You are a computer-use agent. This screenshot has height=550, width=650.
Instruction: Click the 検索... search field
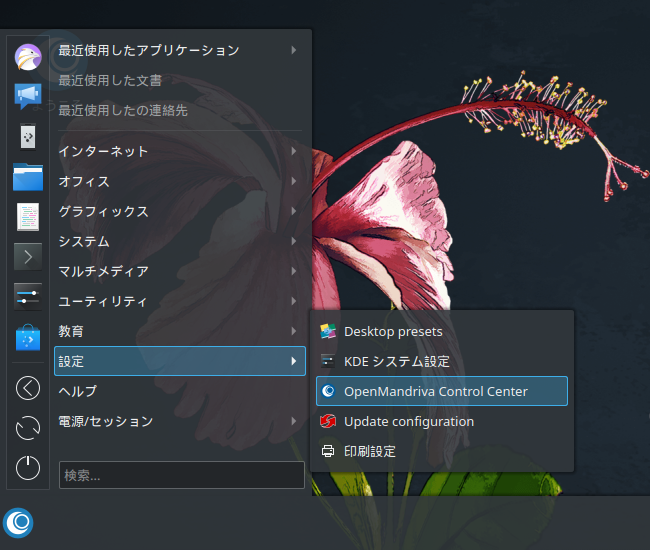coord(182,475)
